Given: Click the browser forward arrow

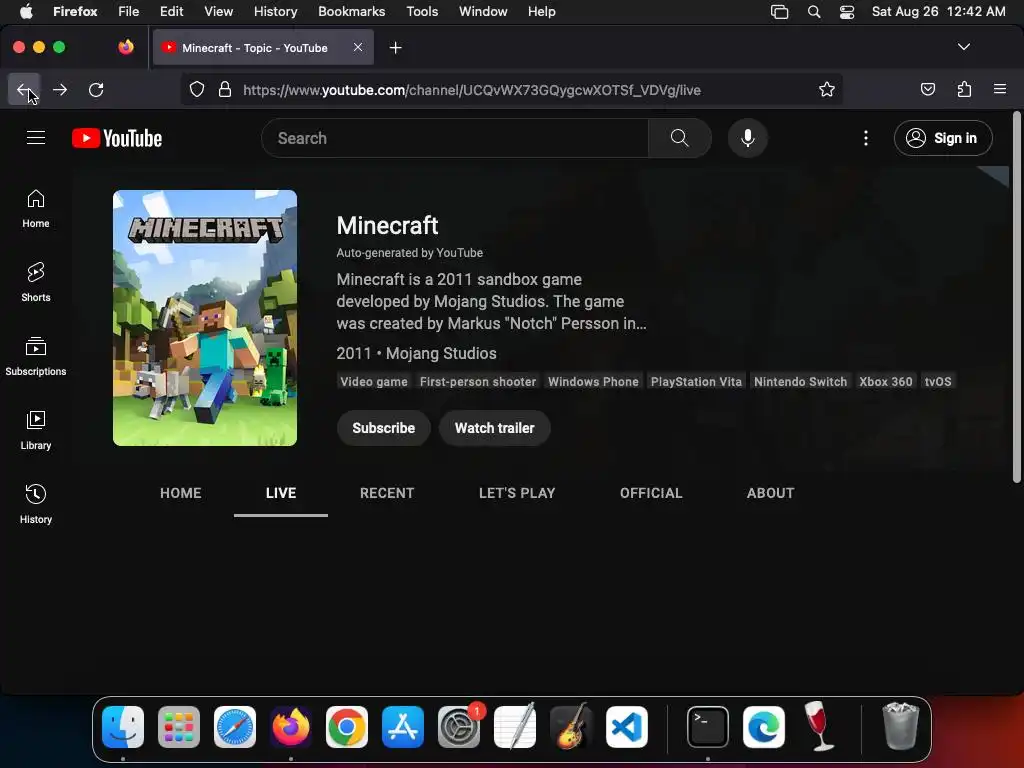Looking at the screenshot, I should [x=60, y=89].
